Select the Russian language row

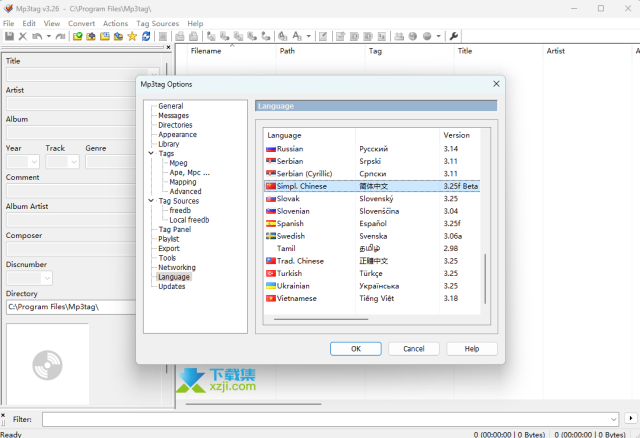tap(372, 149)
